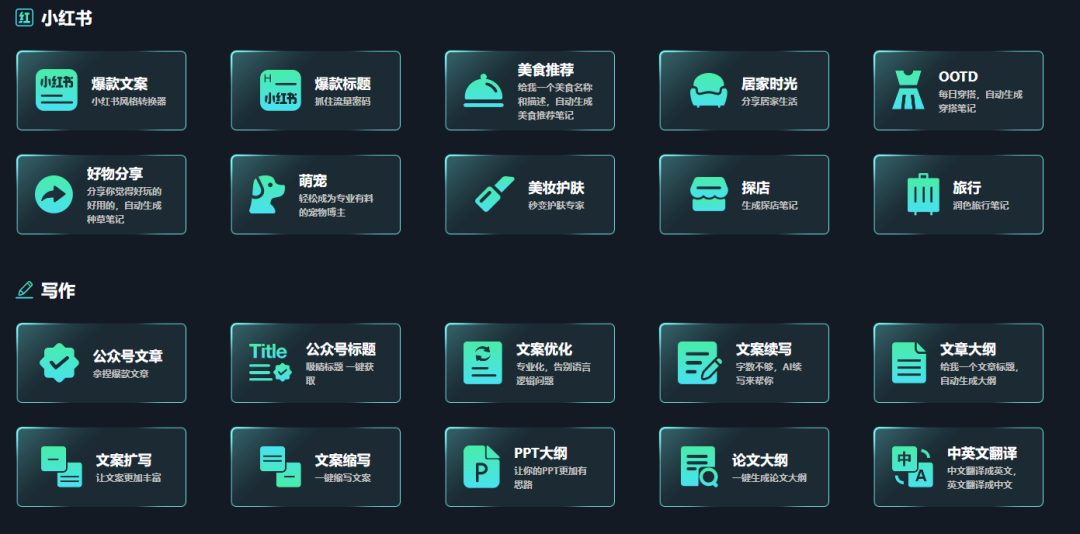Click the 好物分享 share arrow icon
Screen dimensions: 1080x534
point(53,195)
